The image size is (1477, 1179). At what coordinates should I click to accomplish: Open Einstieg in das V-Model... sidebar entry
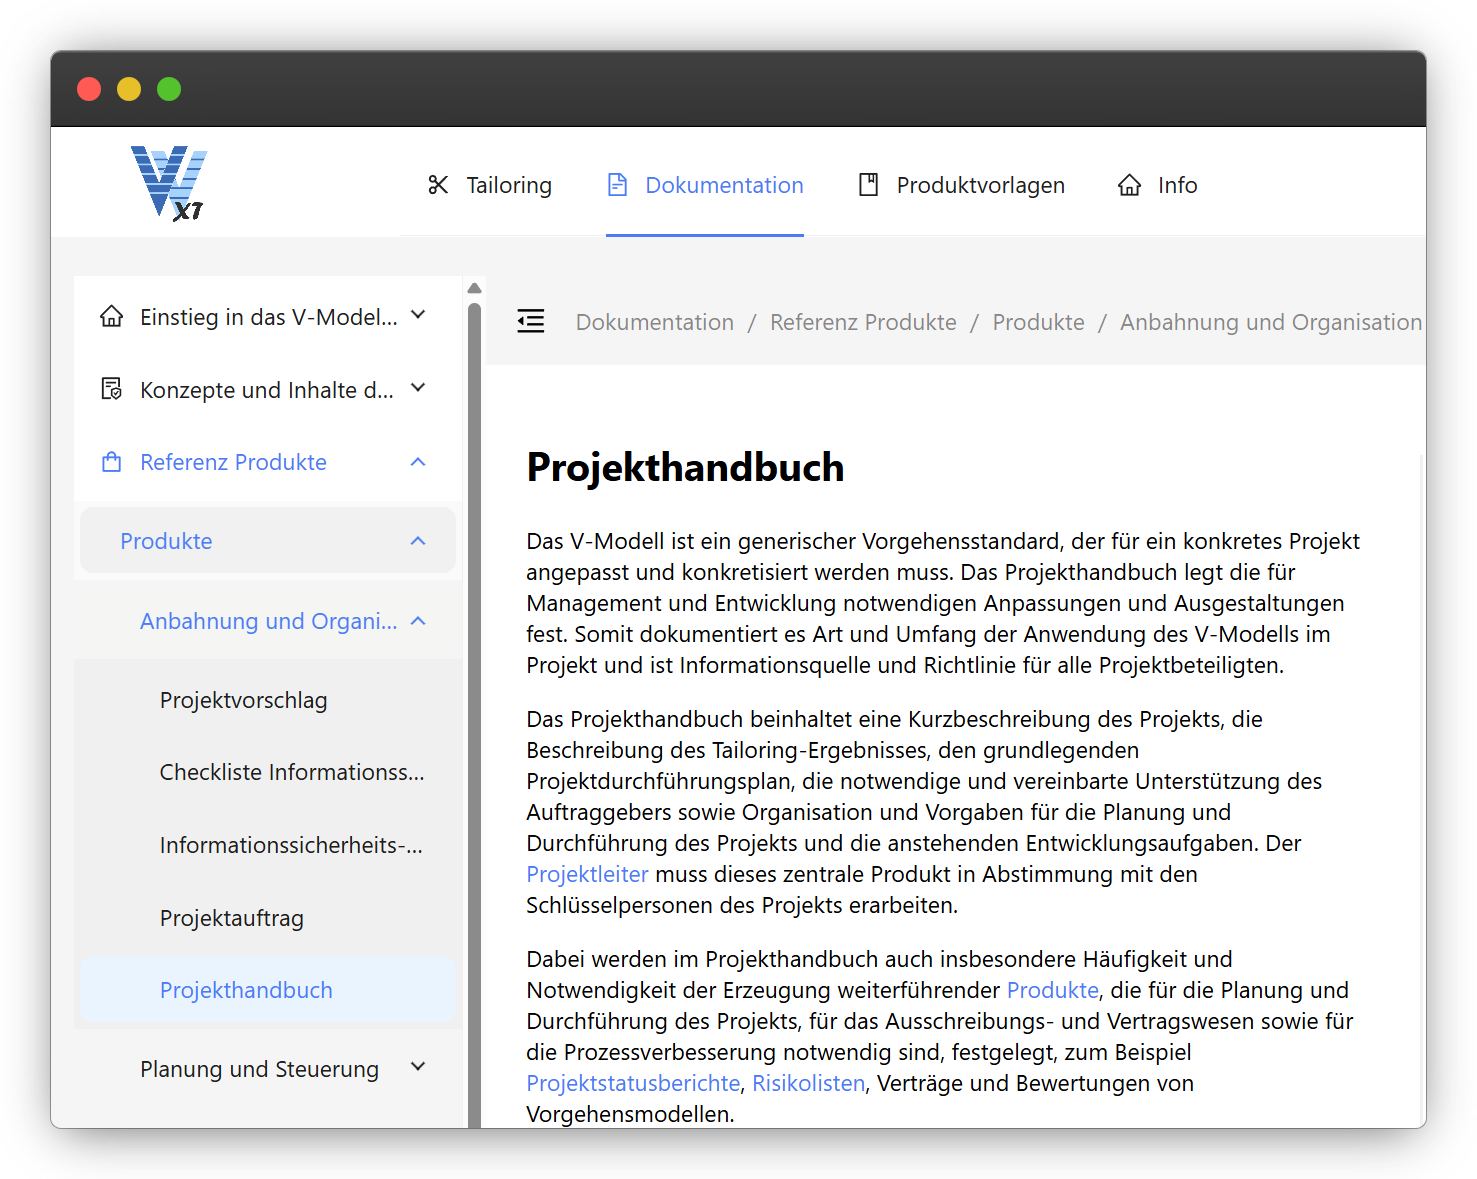(x=267, y=317)
